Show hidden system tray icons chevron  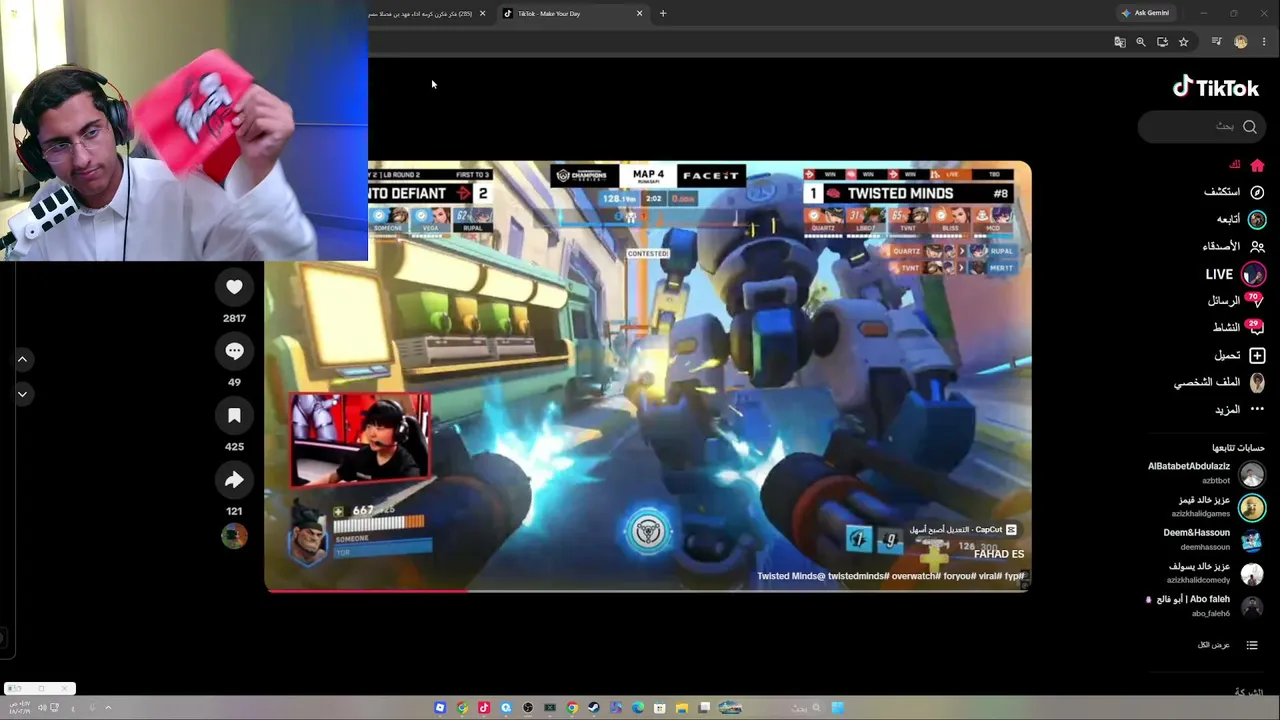click(108, 708)
